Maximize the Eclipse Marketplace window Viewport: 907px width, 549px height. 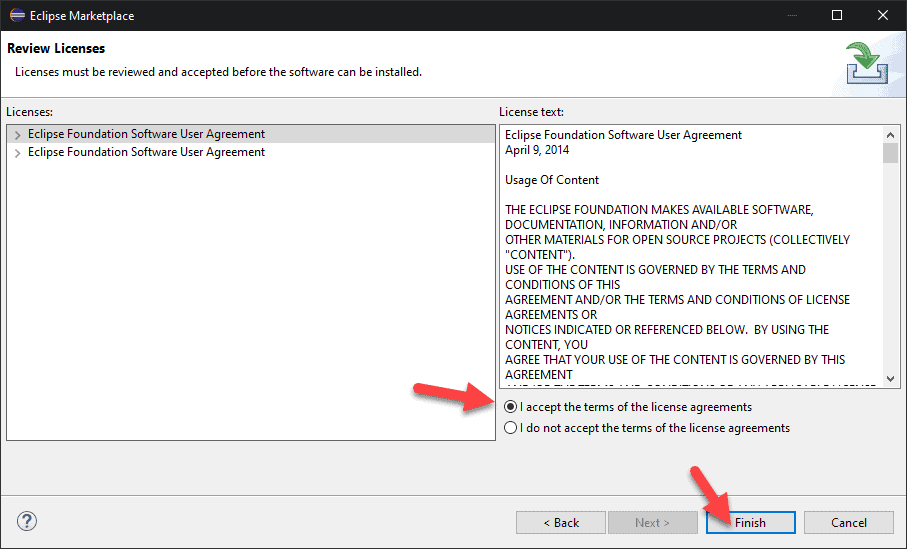(836, 15)
